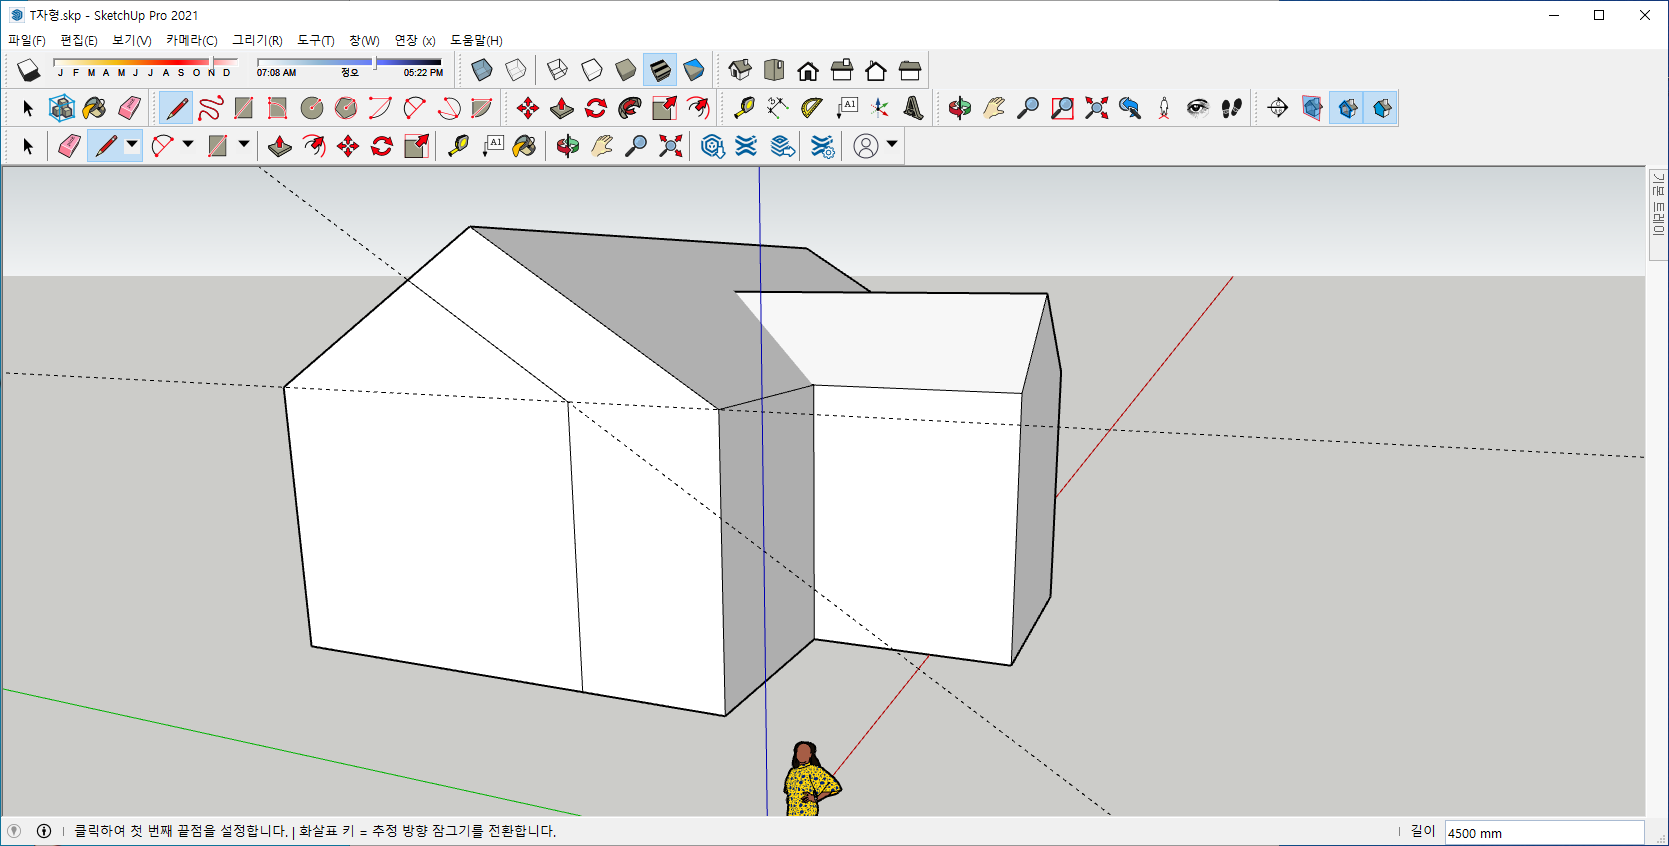Open the 카메라(C) menu
This screenshot has height=846, width=1669.
tap(192, 41)
